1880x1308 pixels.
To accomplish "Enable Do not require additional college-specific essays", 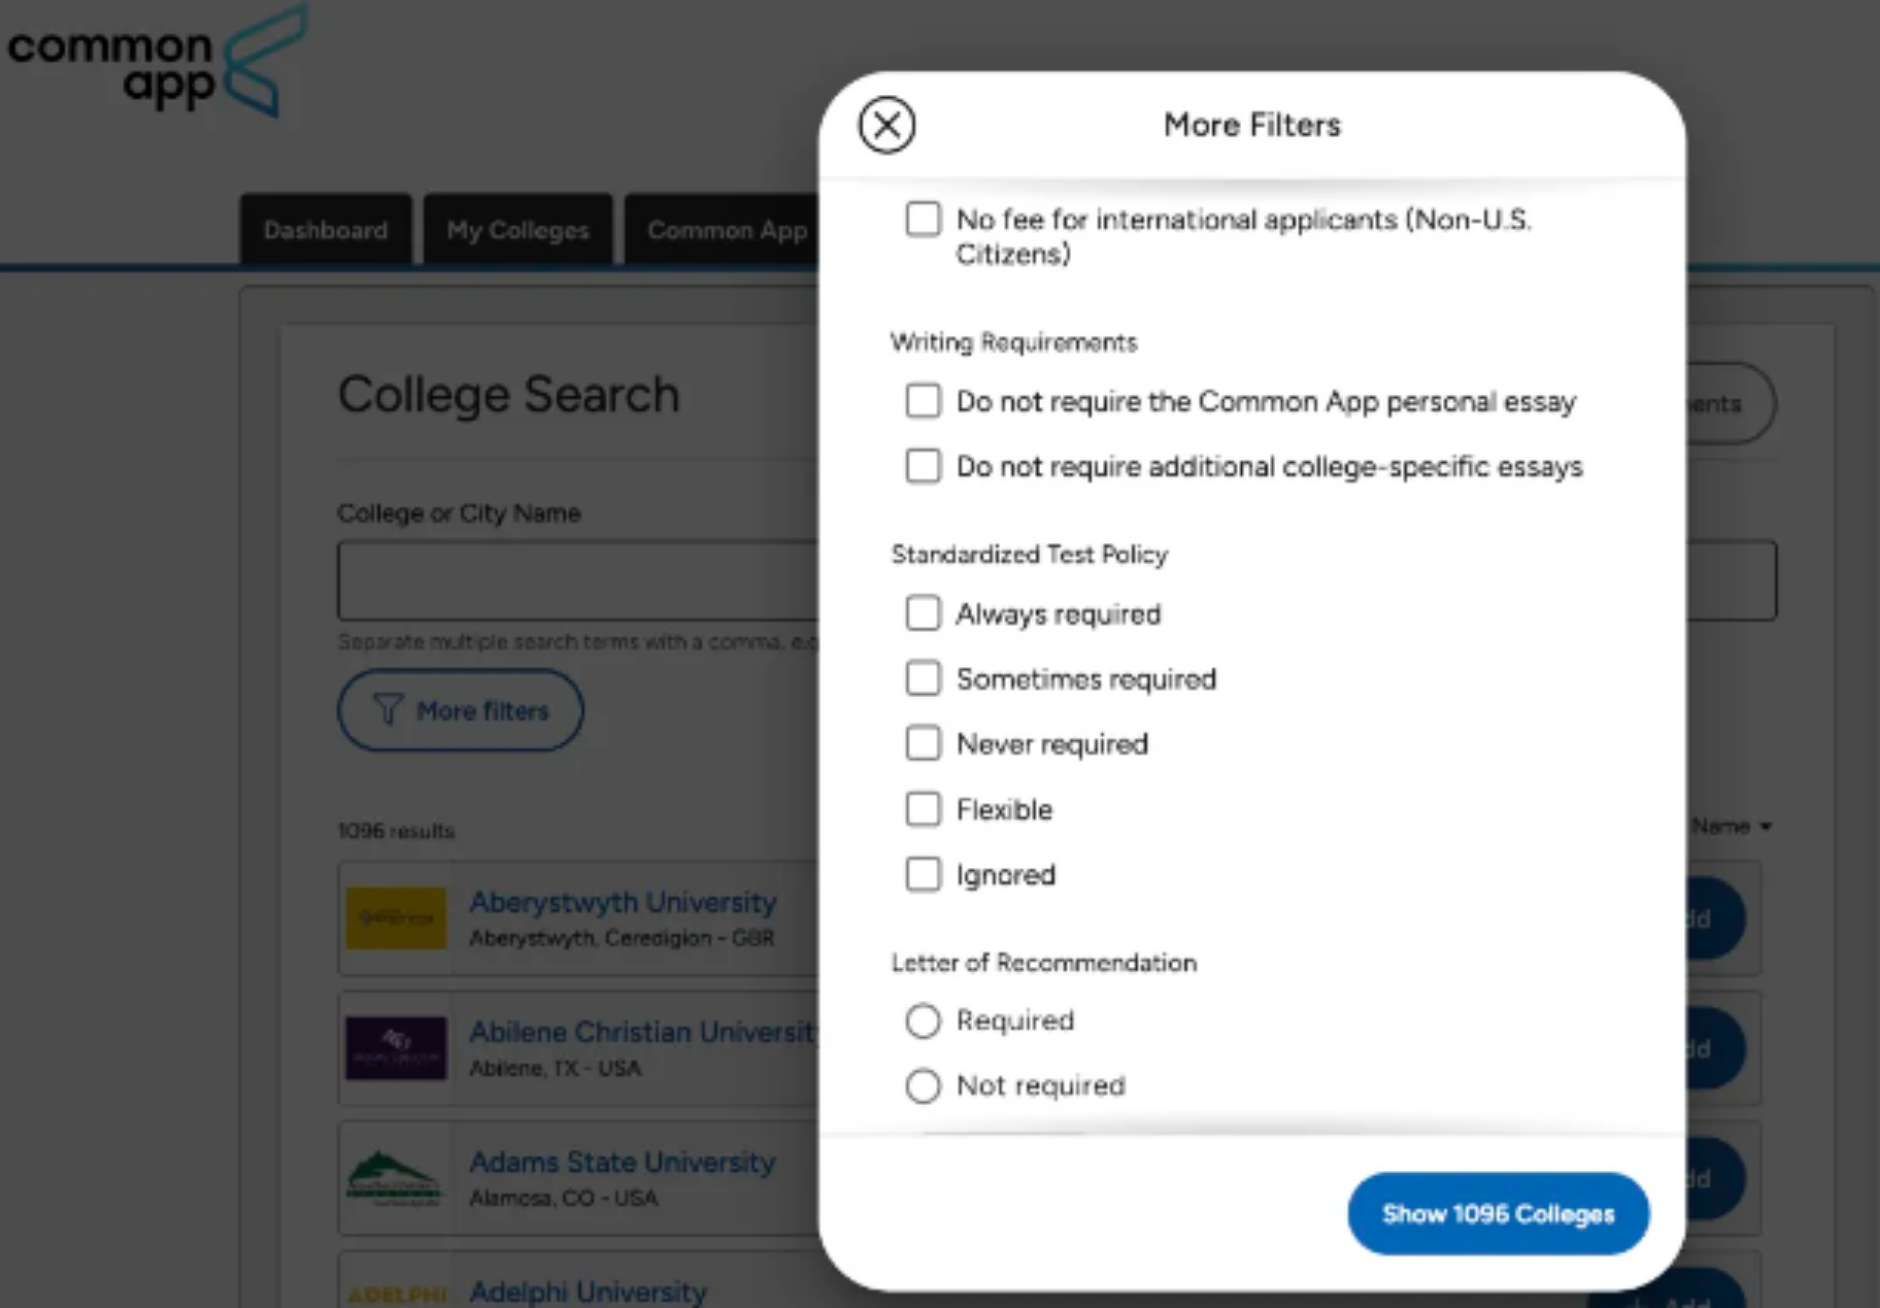I will click(923, 466).
